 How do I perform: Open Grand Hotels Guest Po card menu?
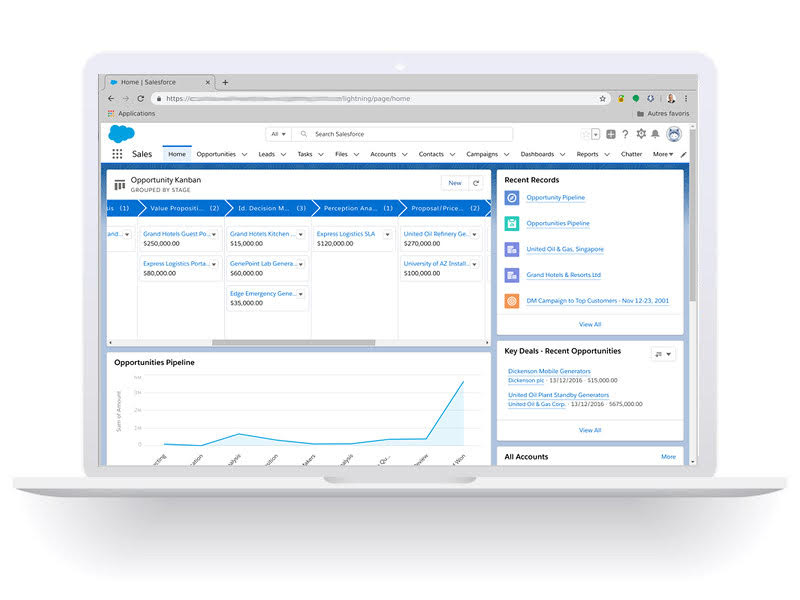214,234
